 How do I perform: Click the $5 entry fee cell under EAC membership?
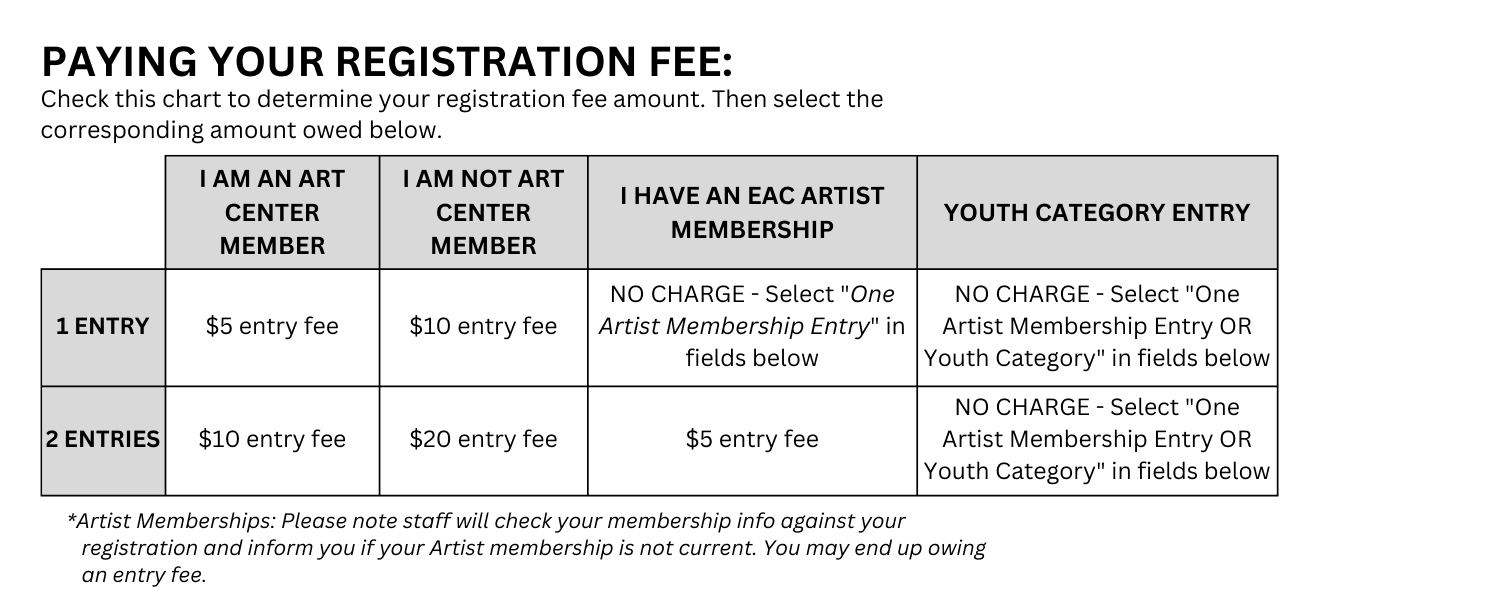pyautogui.click(x=752, y=440)
